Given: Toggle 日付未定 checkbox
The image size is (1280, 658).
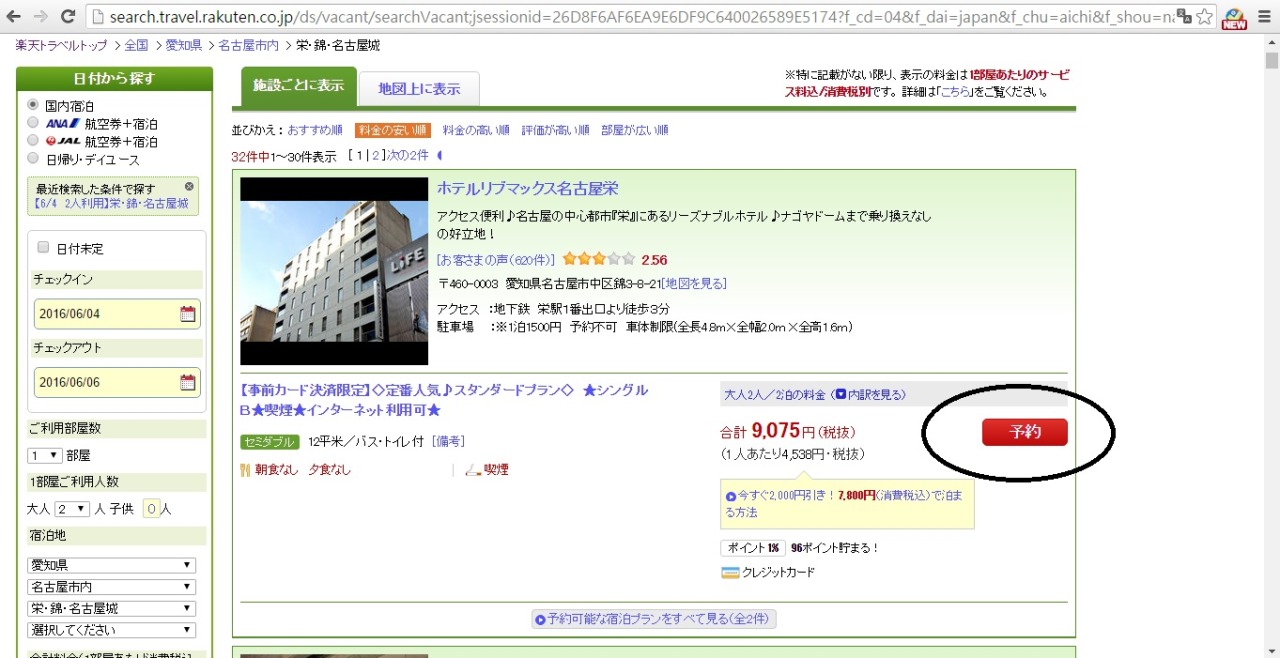Looking at the screenshot, I should click(x=43, y=247).
